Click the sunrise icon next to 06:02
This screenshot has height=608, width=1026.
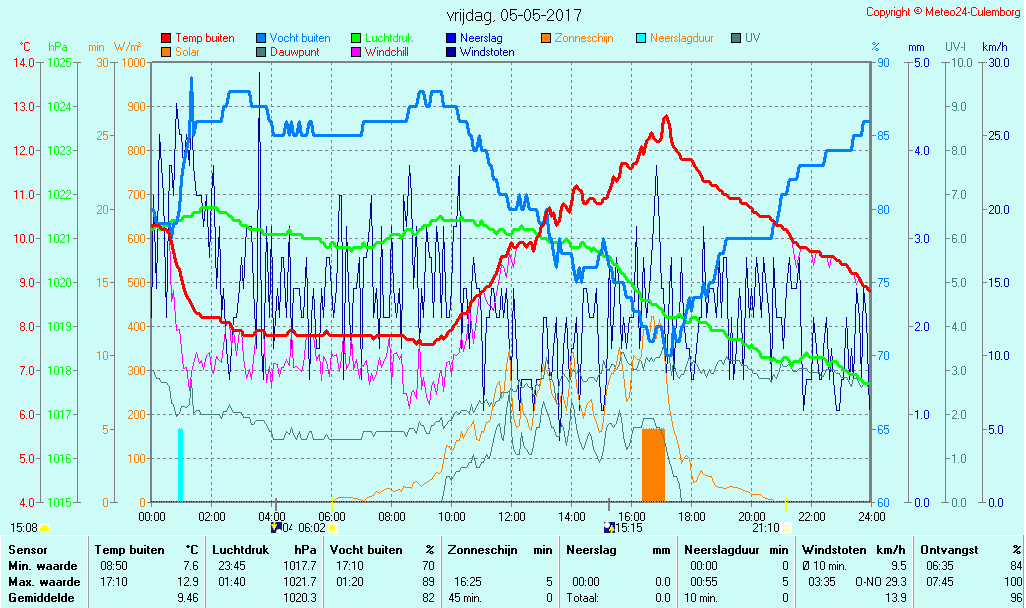(333, 527)
